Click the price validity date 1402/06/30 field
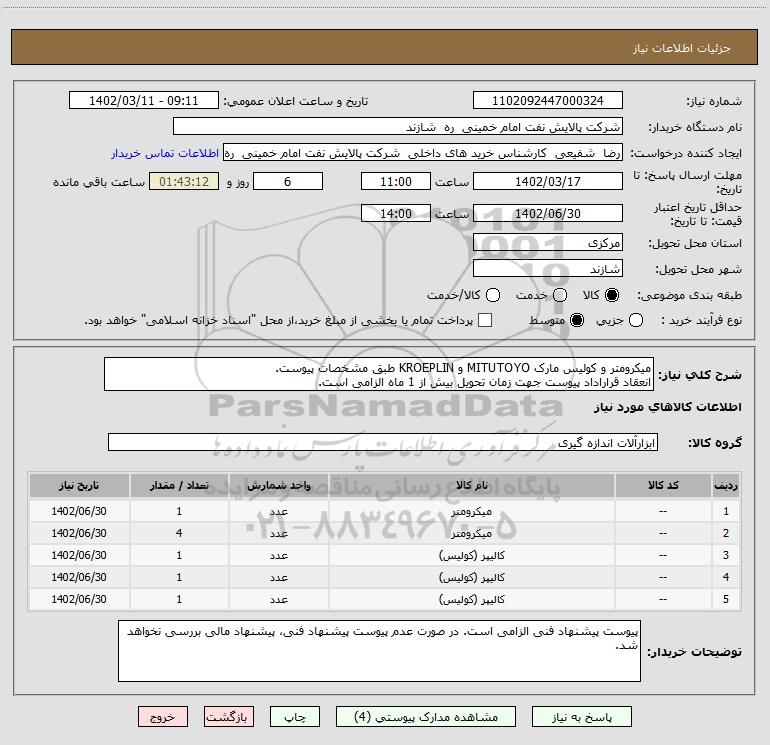The width and height of the screenshot is (770, 745). pyautogui.click(x=548, y=213)
